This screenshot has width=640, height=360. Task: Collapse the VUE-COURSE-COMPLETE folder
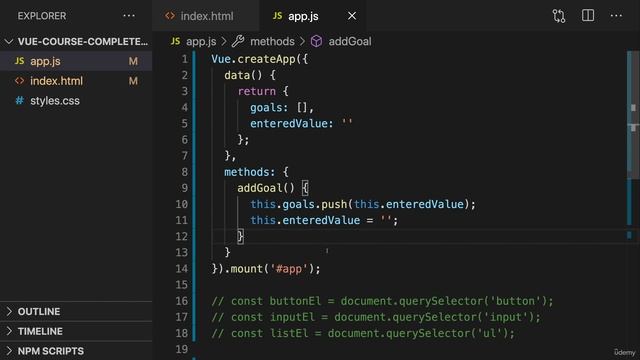tap(76, 42)
